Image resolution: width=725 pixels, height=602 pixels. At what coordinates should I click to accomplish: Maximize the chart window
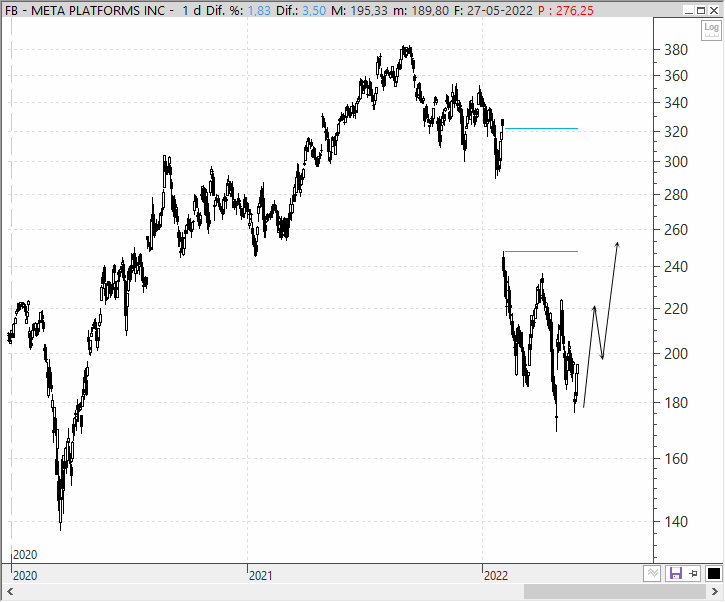pos(701,10)
